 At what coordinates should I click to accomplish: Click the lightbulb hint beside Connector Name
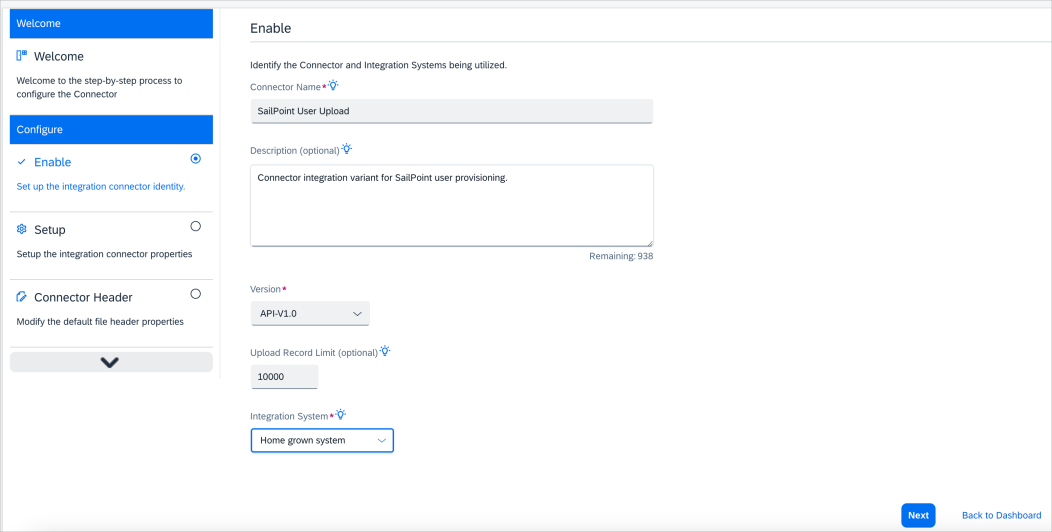333,86
